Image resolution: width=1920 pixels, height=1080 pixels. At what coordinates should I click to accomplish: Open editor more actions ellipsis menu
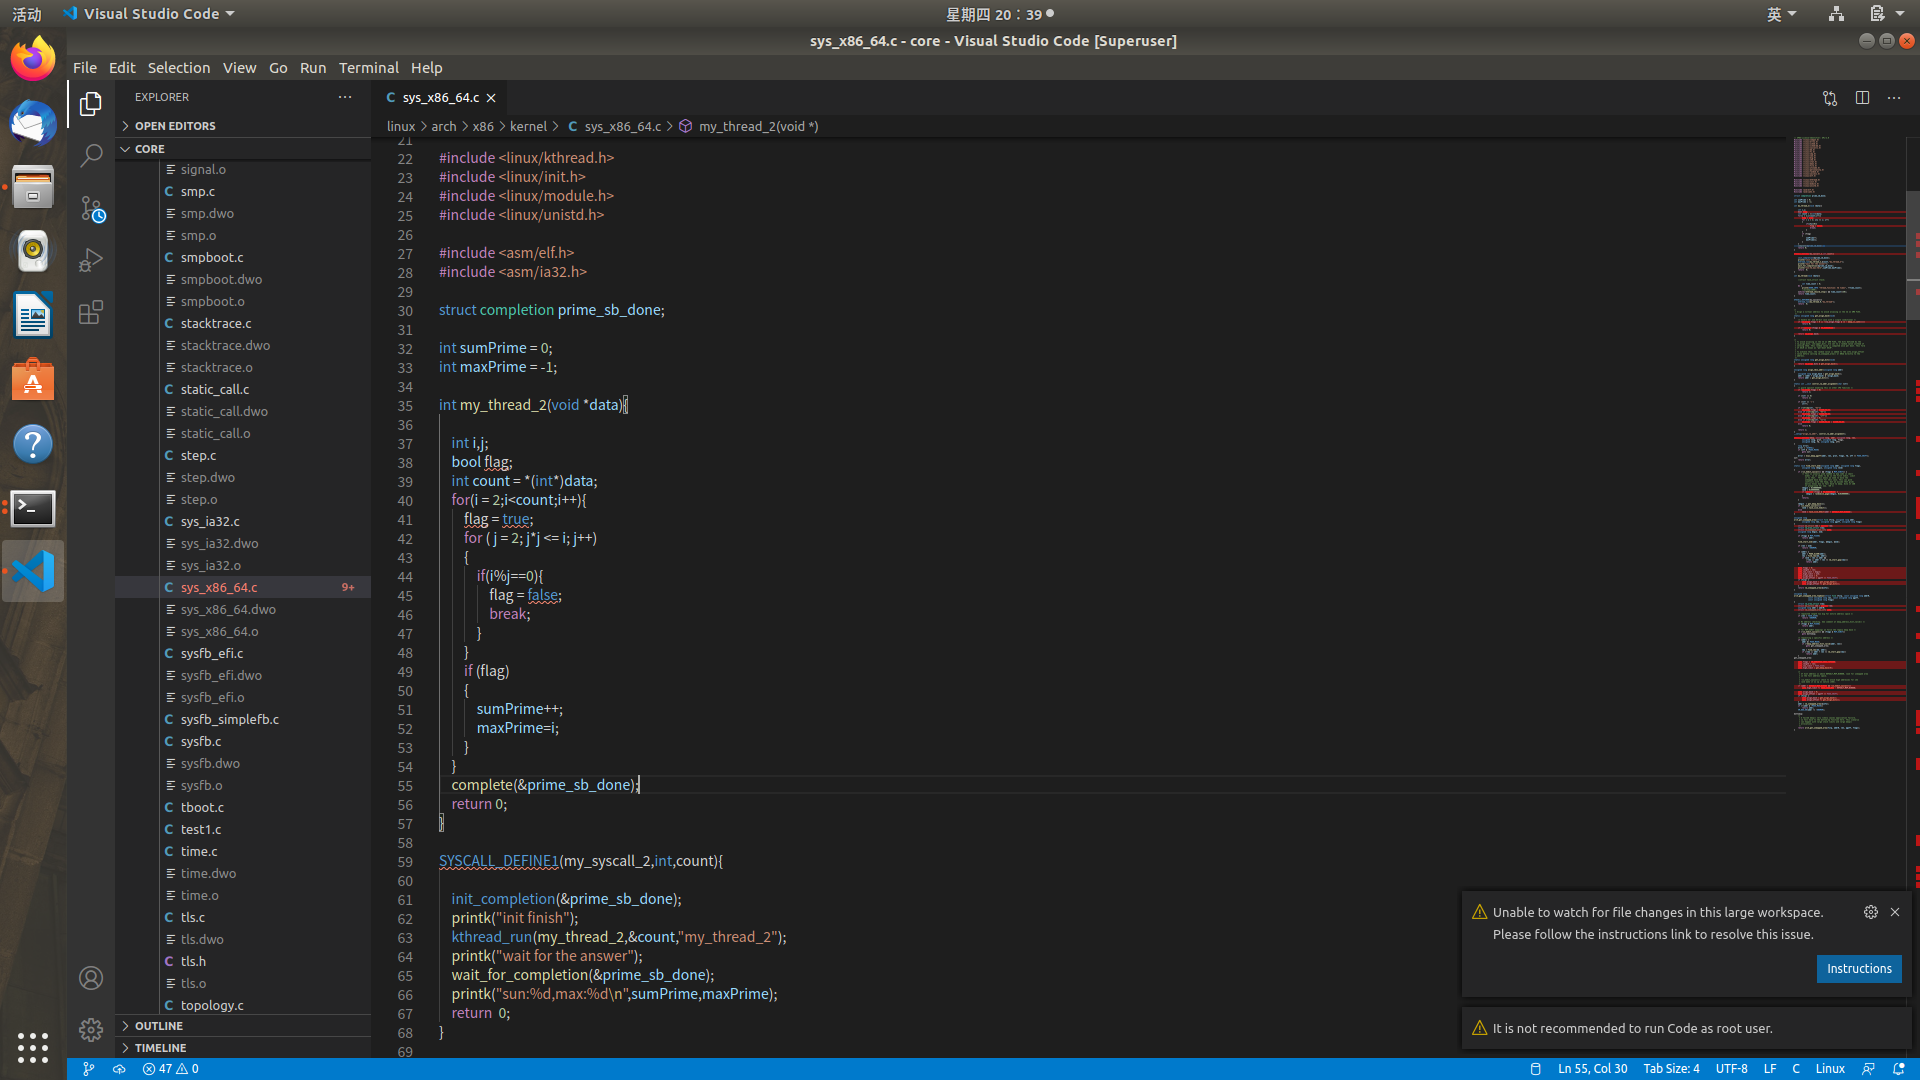coord(1894,98)
